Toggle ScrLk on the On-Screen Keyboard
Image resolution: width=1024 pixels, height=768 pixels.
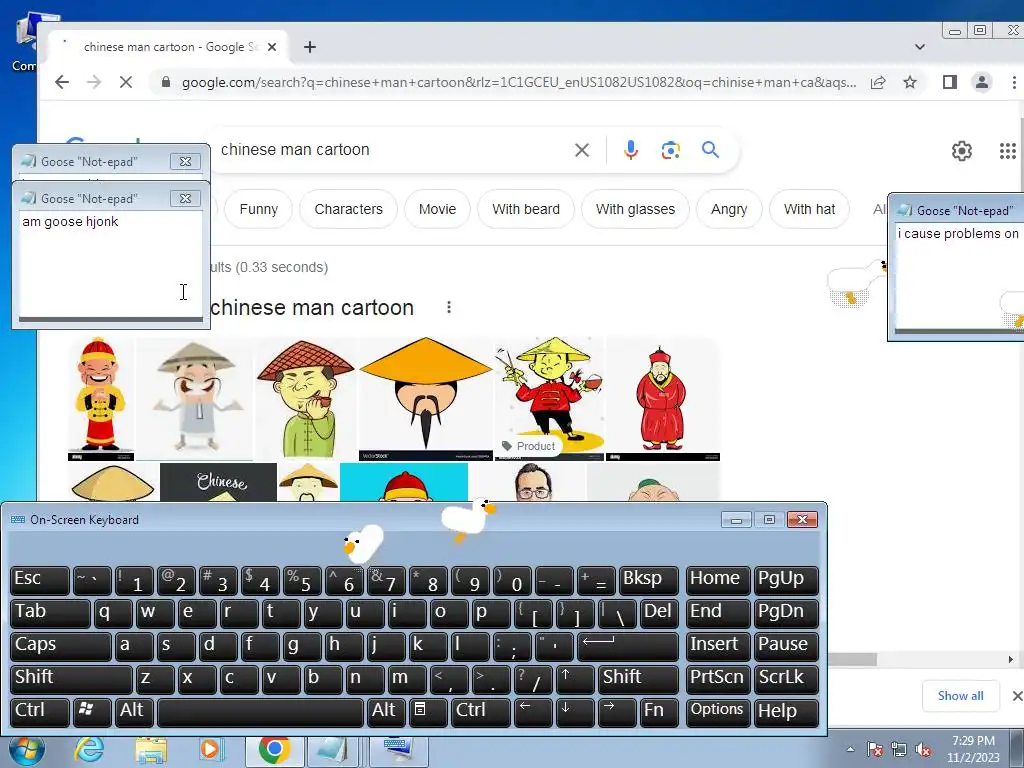pos(786,679)
